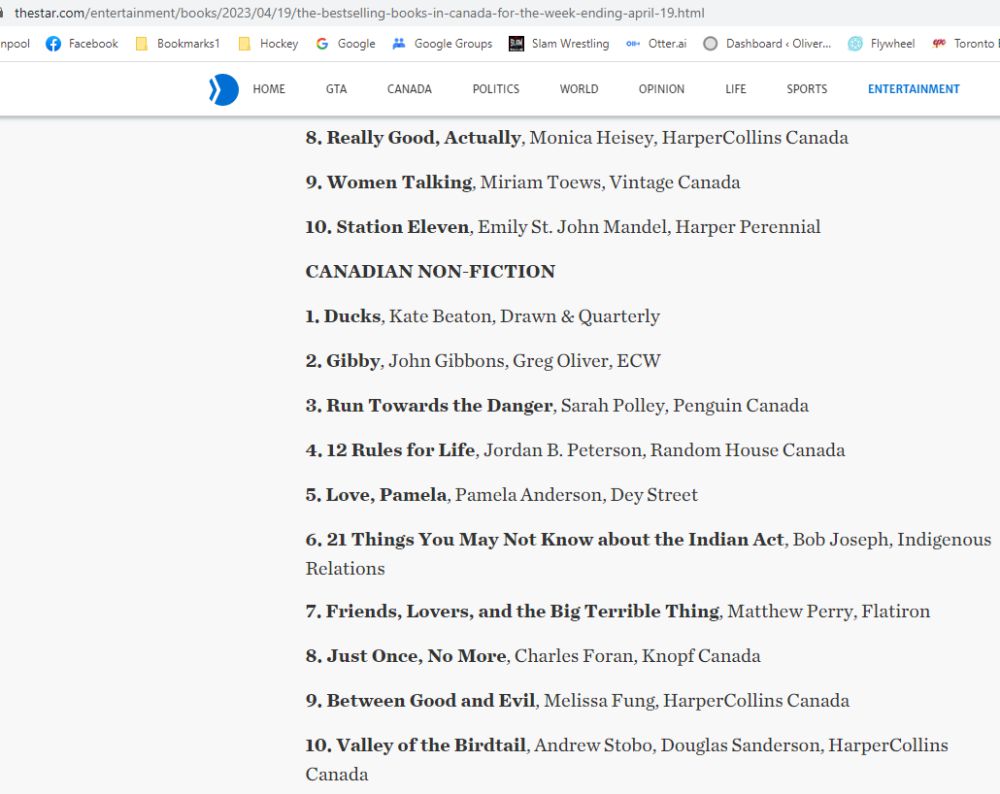Image resolution: width=1000 pixels, height=794 pixels.
Task: Click the 'Between Good and Evil' entry
Action: click(x=577, y=701)
